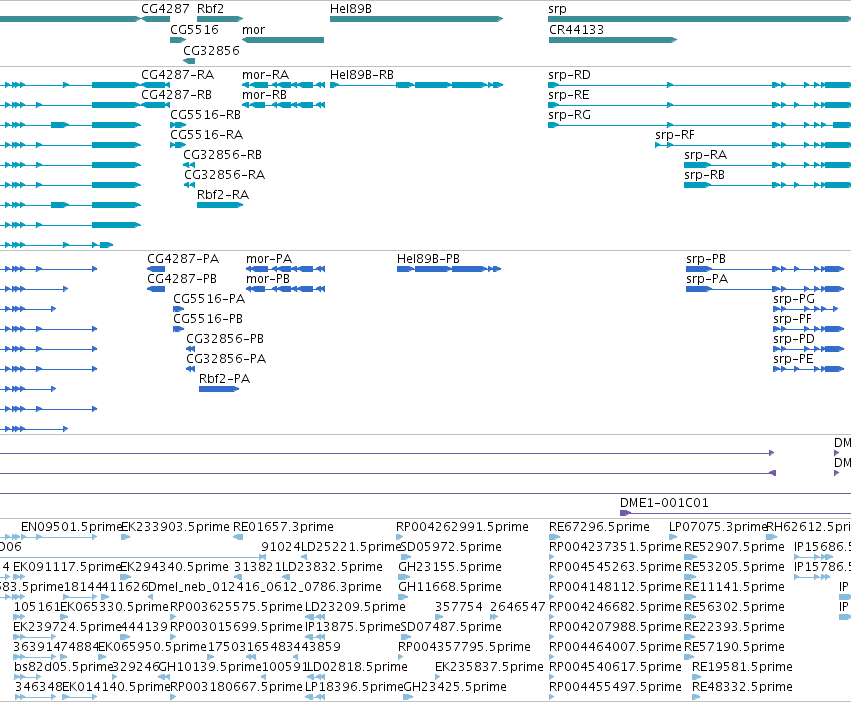This screenshot has width=851, height=702.
Task: Select transcript CG4287-RA
Action: (x=156, y=85)
